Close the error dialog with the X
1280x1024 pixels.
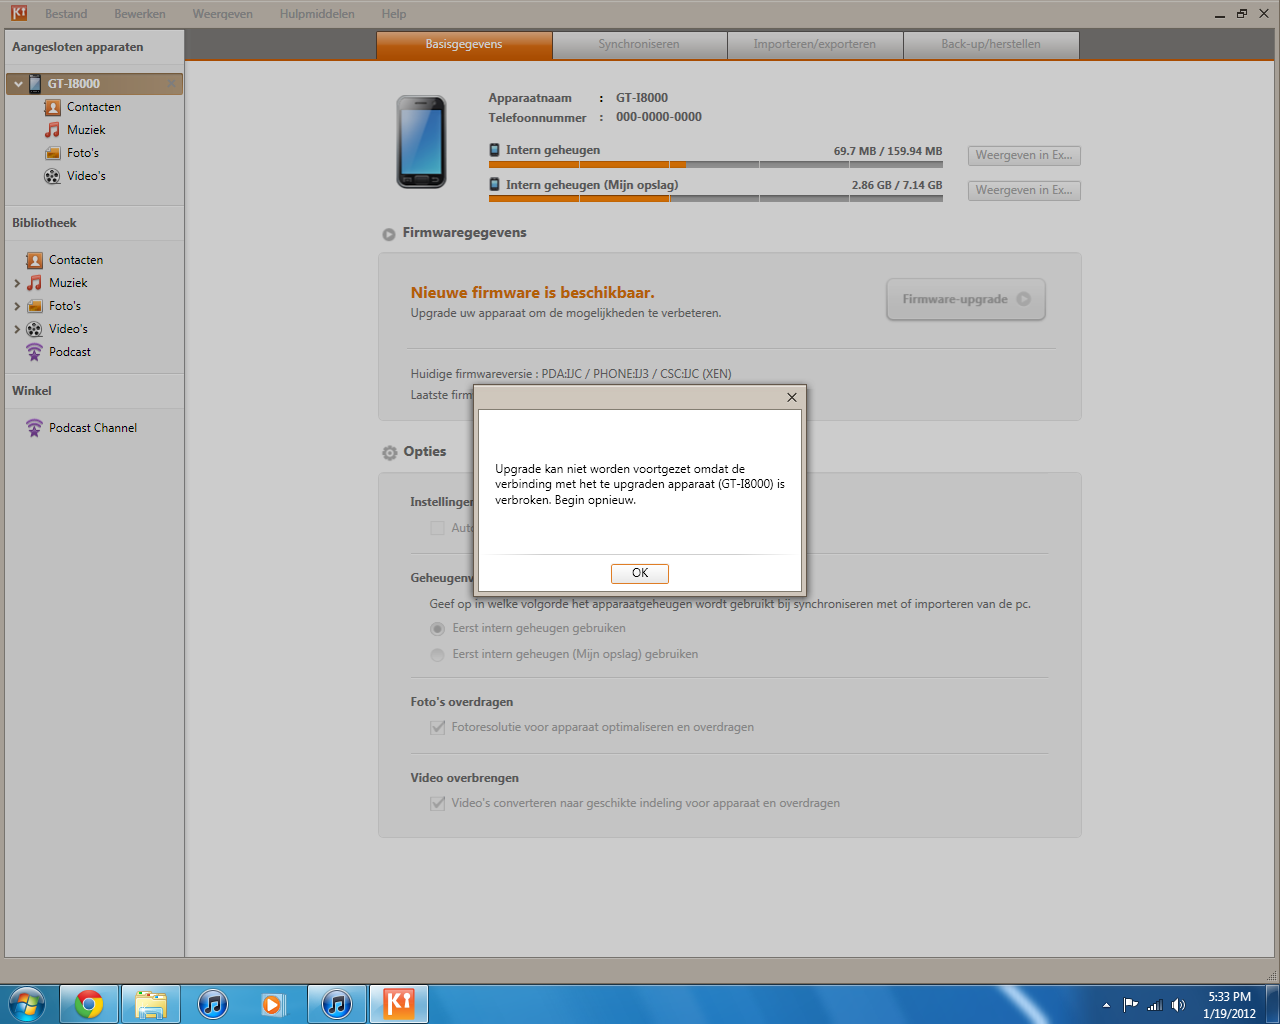click(x=792, y=397)
